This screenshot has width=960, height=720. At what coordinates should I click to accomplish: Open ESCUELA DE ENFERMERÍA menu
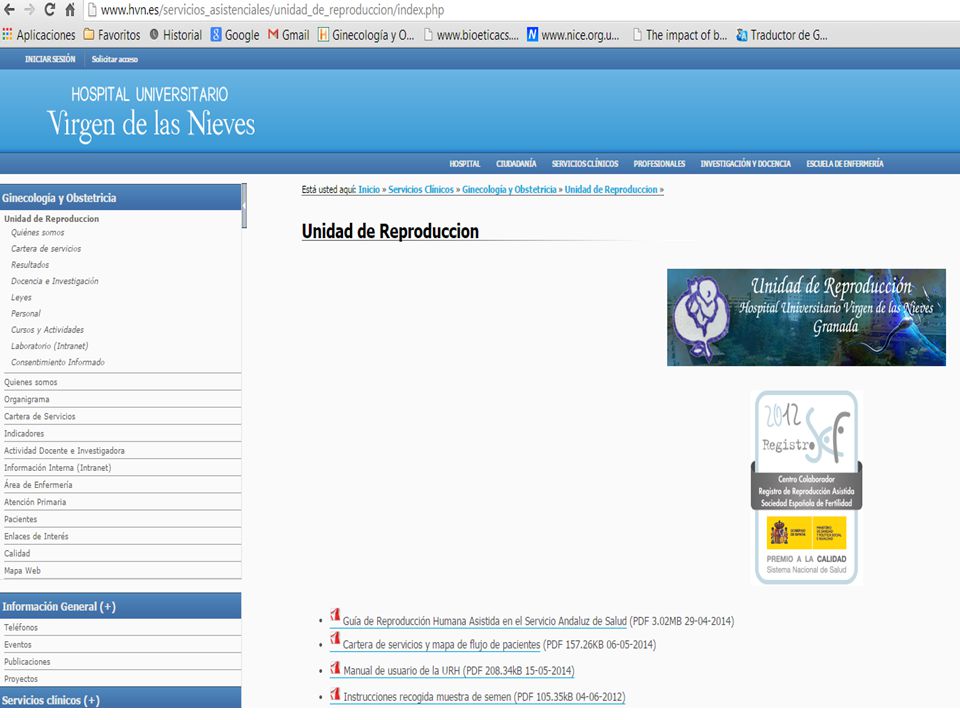845,163
